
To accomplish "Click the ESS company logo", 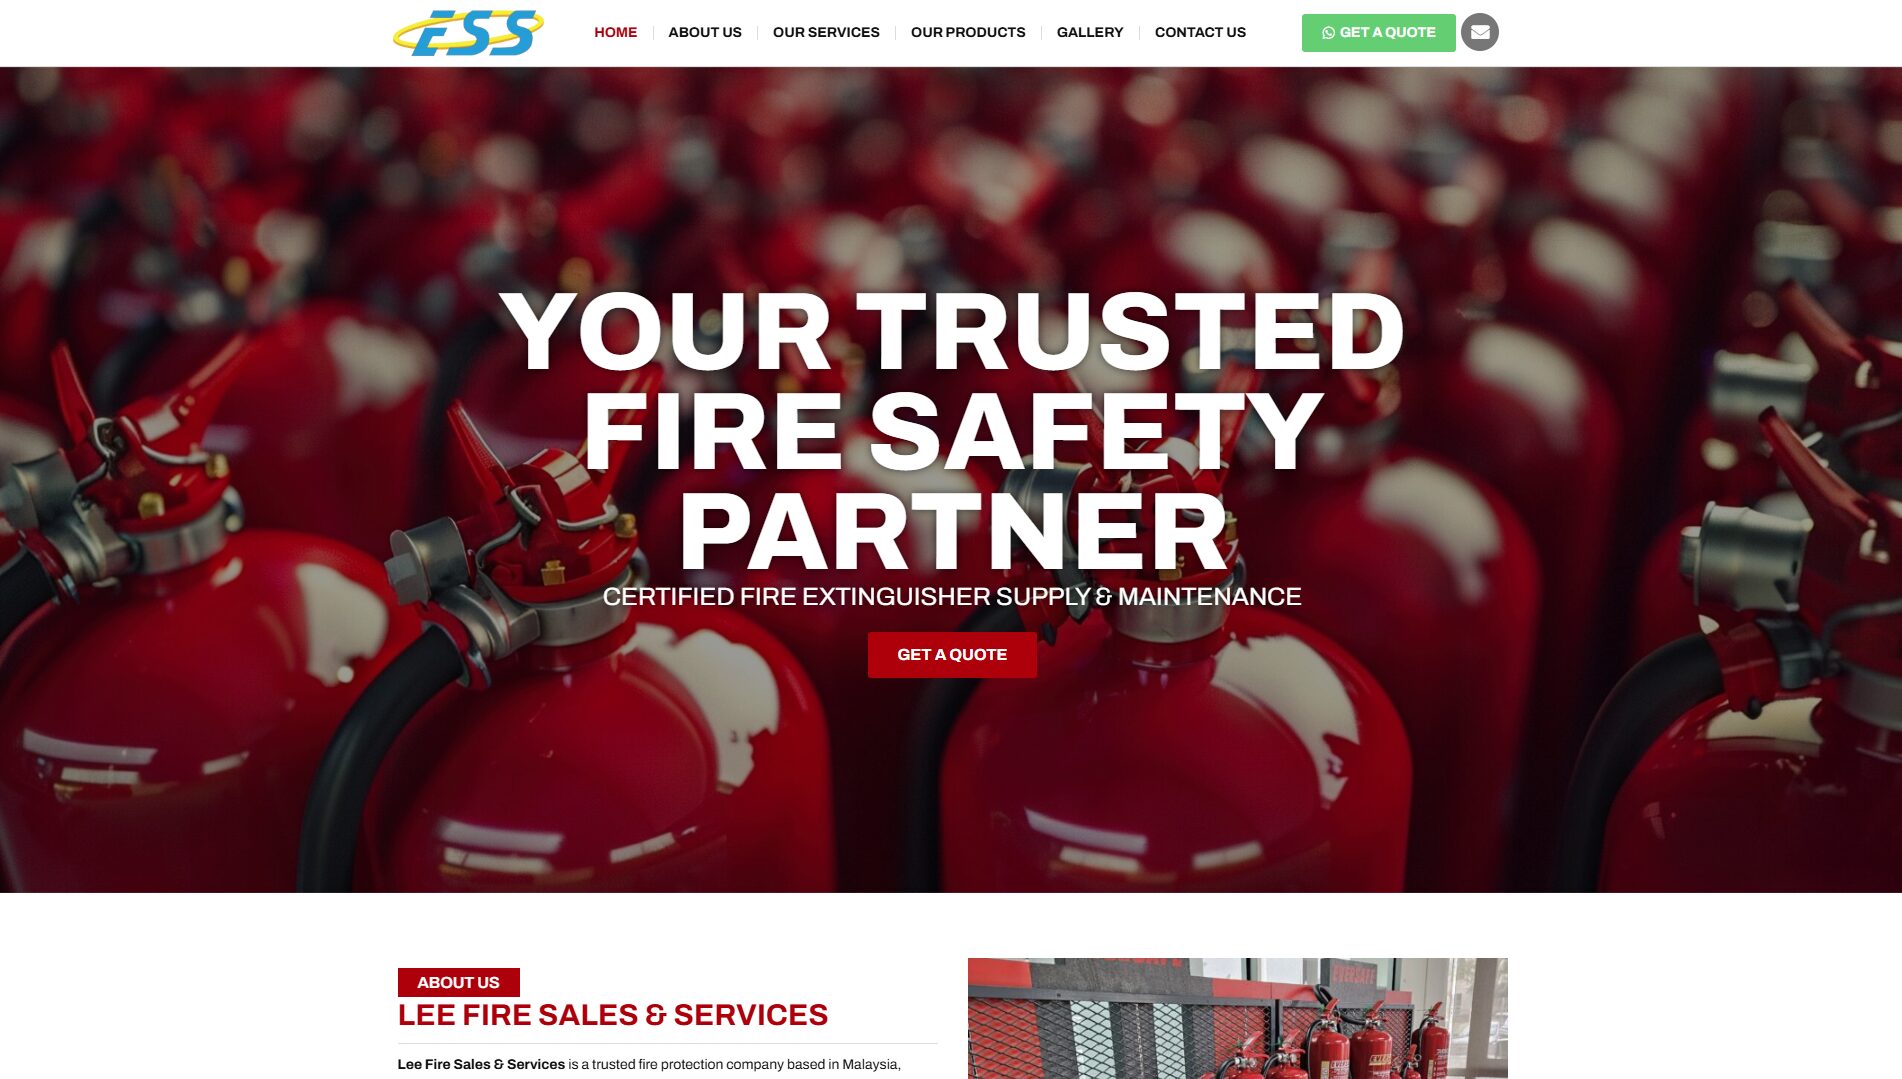I will (x=468, y=33).
